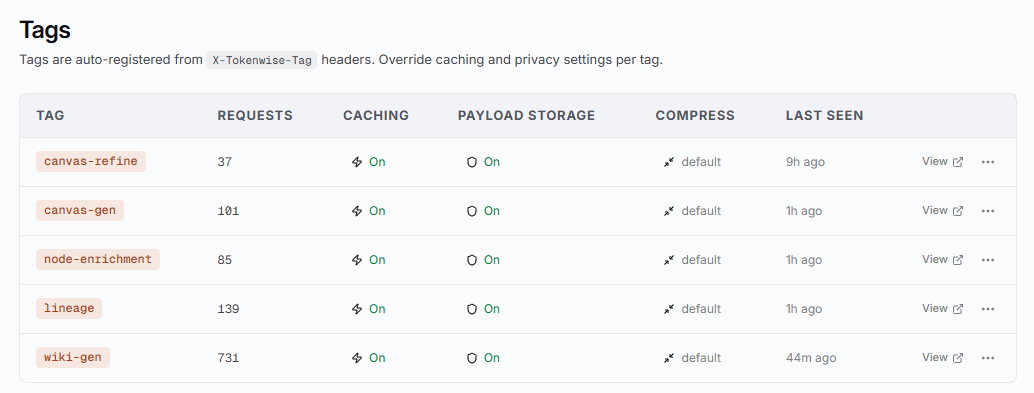This screenshot has width=1034, height=393.
Task: Select compress default value for canvas-gen
Action: pos(701,211)
